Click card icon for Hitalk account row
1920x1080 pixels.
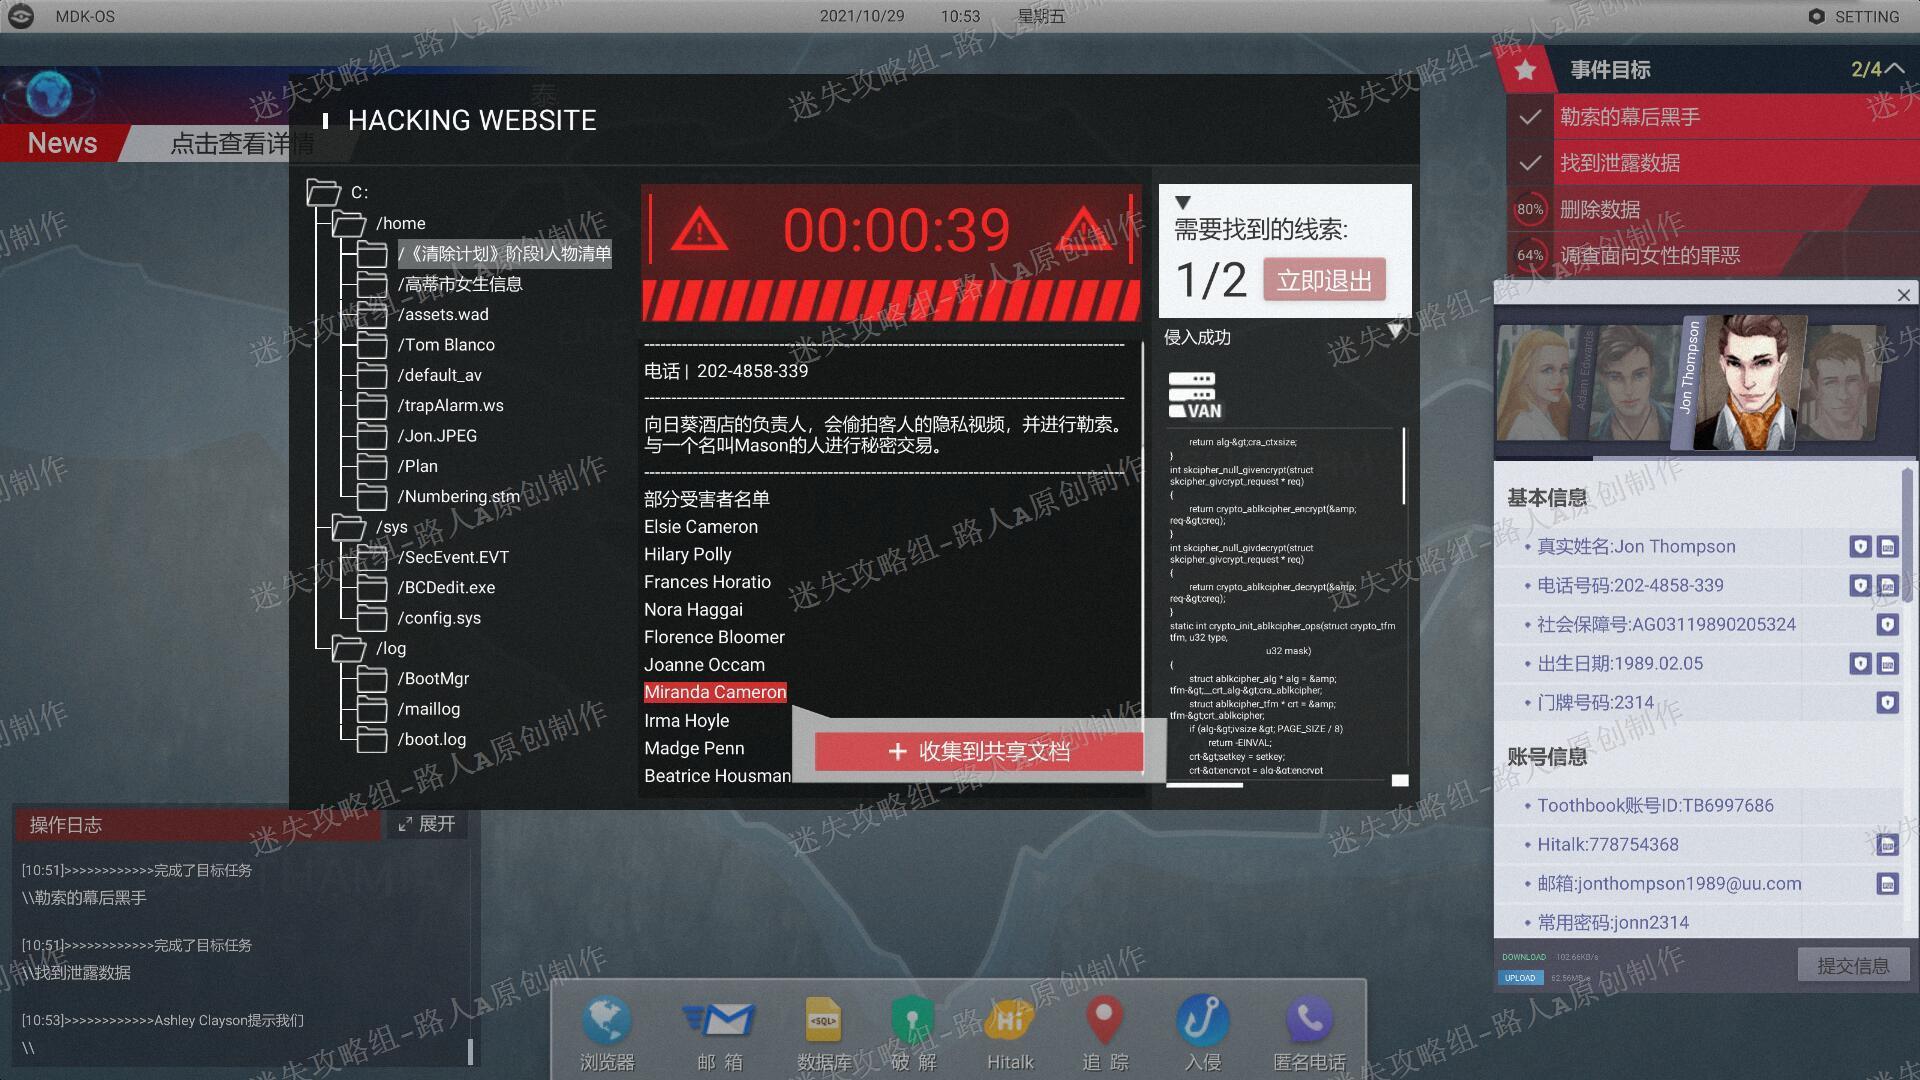[x=1887, y=845]
